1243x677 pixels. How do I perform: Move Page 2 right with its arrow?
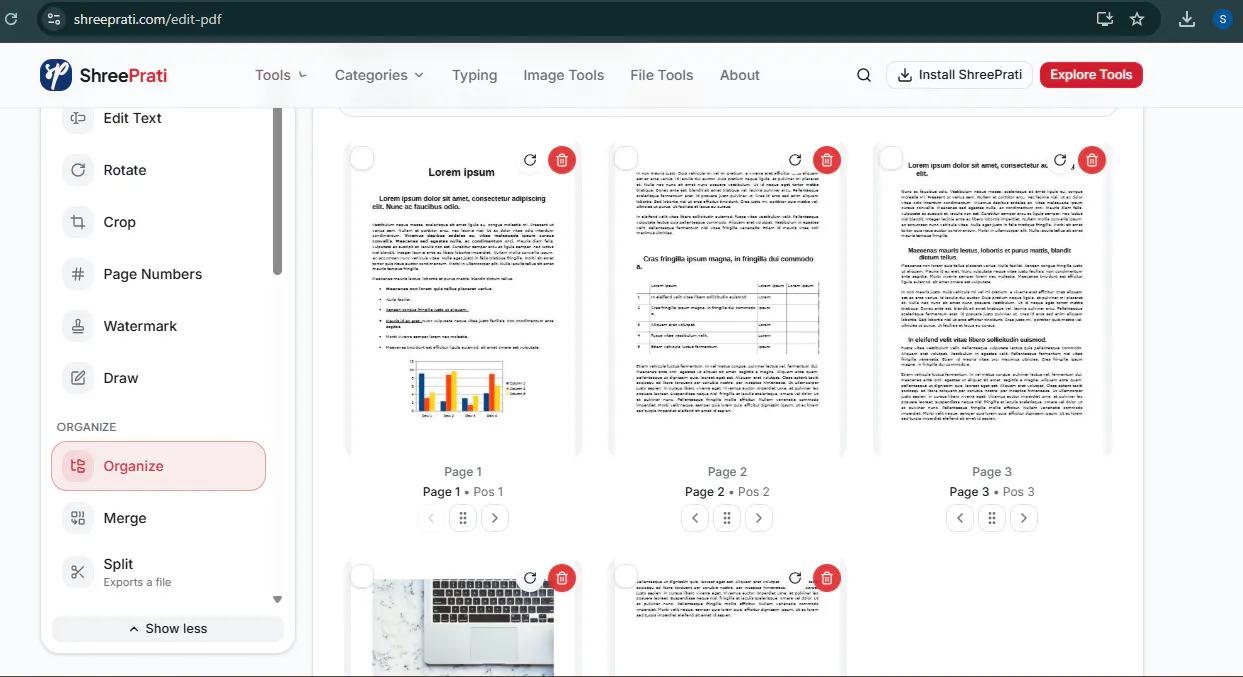(x=759, y=518)
